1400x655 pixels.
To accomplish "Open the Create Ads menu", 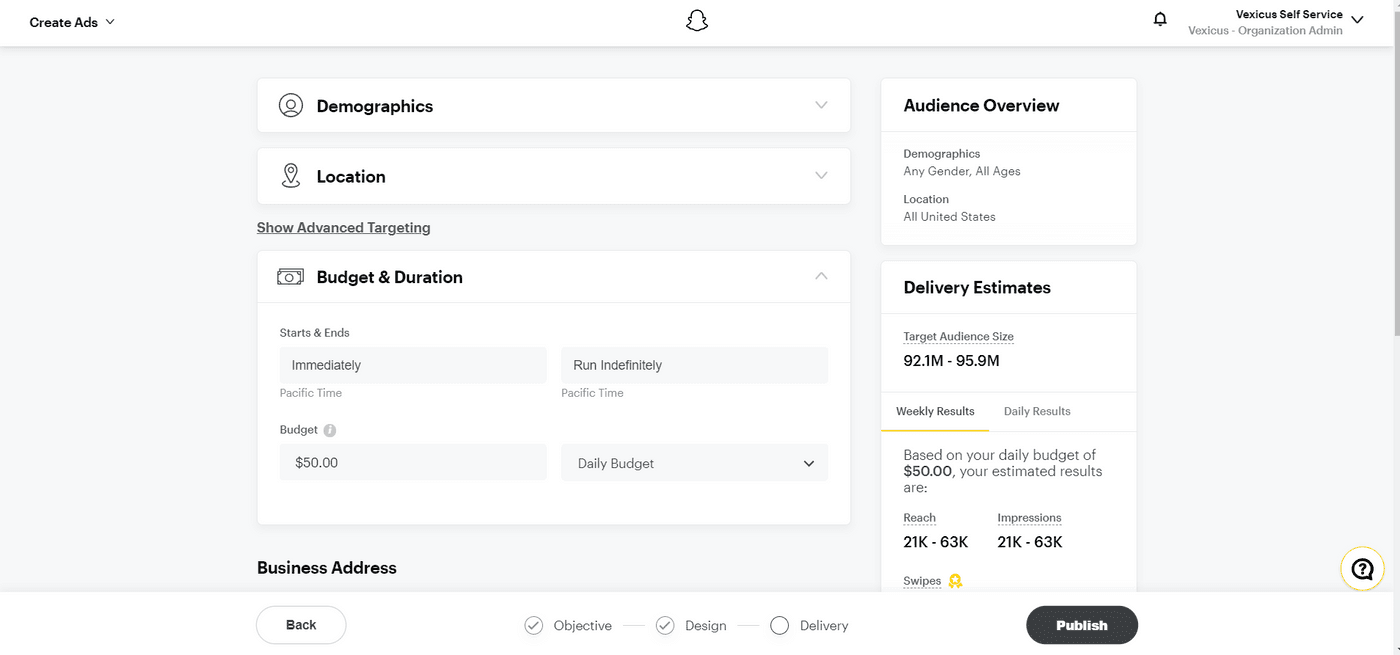I will [x=72, y=22].
